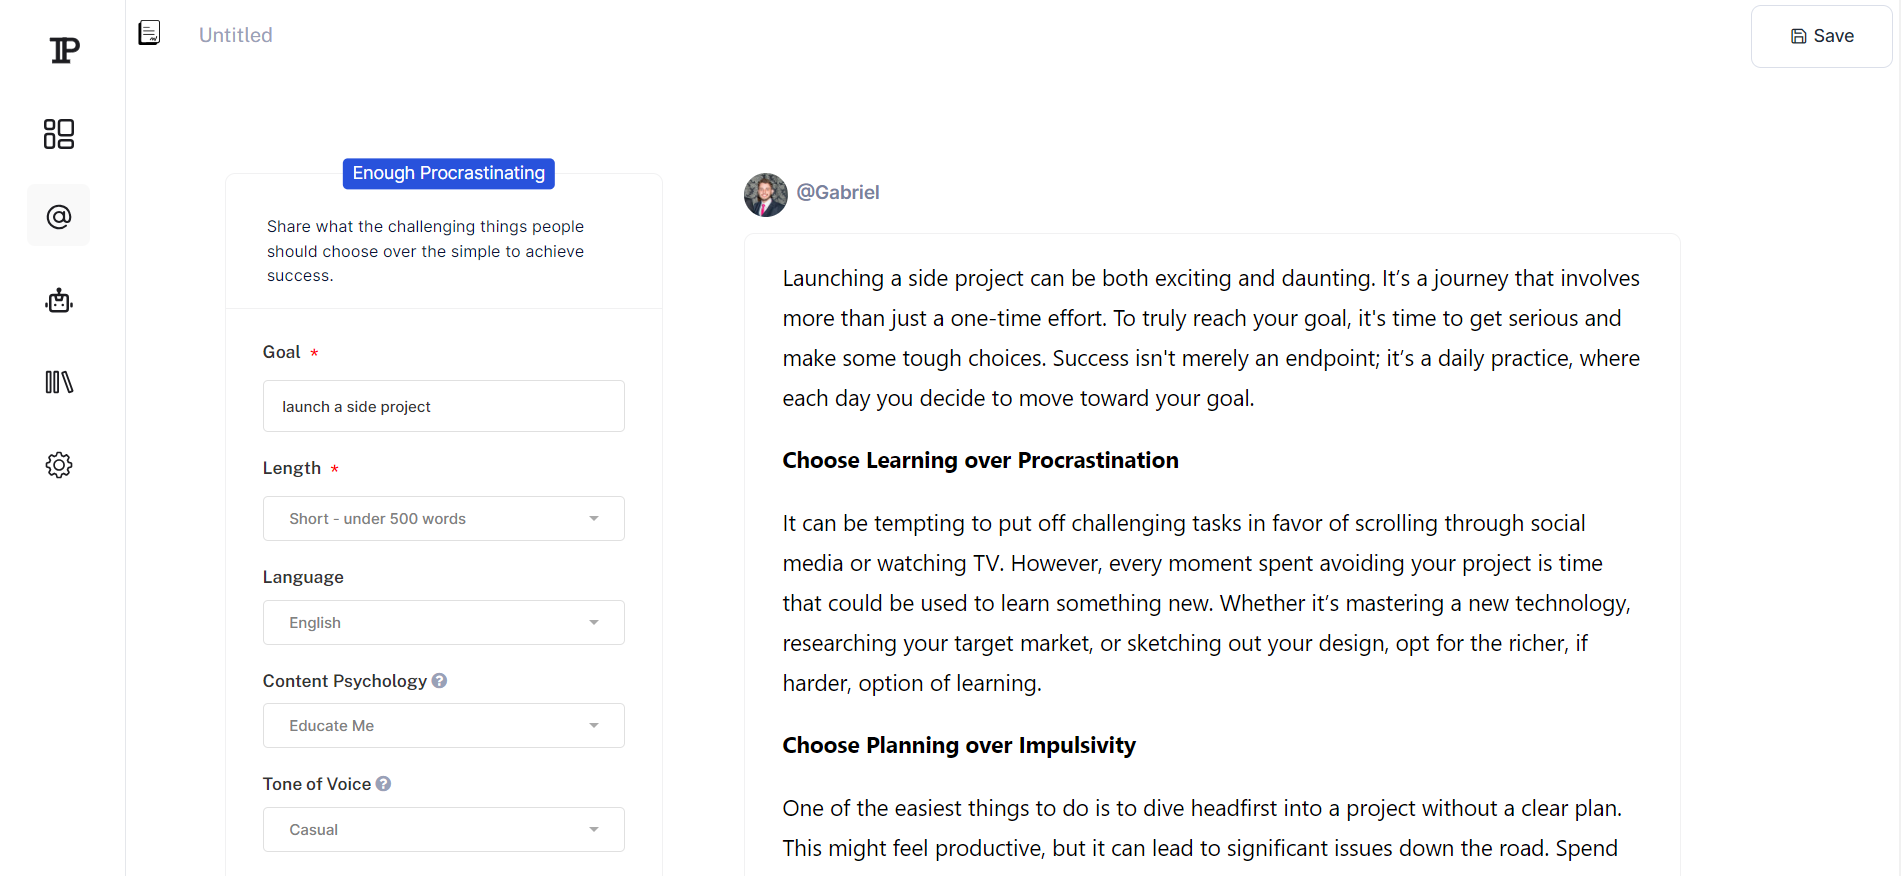Open the Tone of Voice dropdown set to Casual
This screenshot has height=876, width=1901.
click(x=444, y=830)
